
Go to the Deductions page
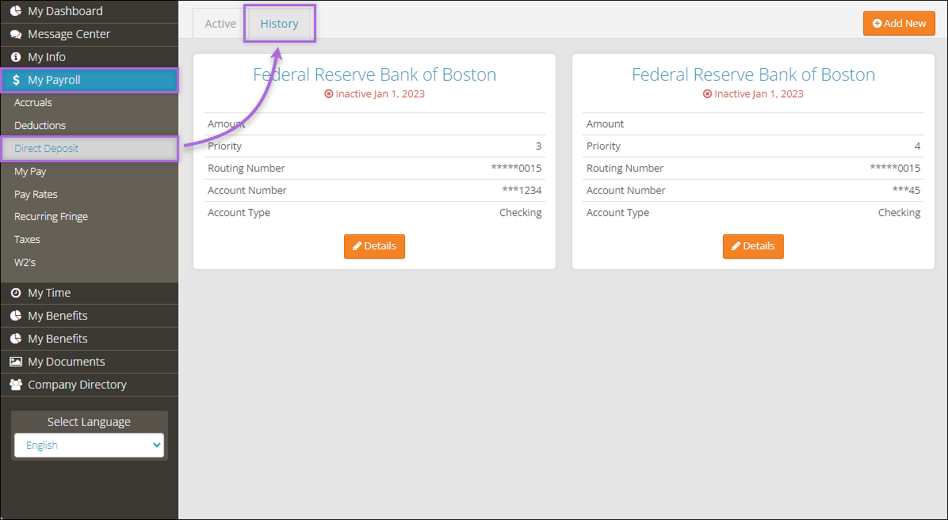pyautogui.click(x=40, y=126)
